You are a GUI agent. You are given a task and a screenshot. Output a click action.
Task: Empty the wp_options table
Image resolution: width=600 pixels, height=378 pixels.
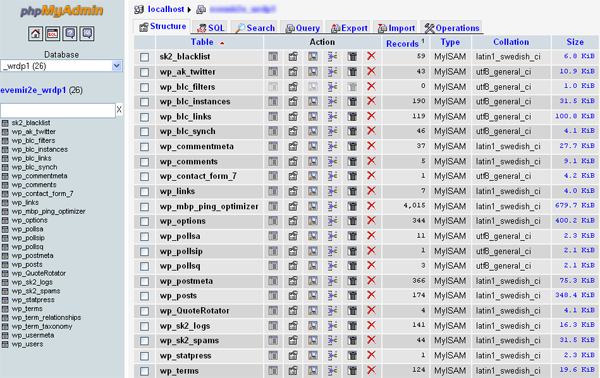coord(352,221)
